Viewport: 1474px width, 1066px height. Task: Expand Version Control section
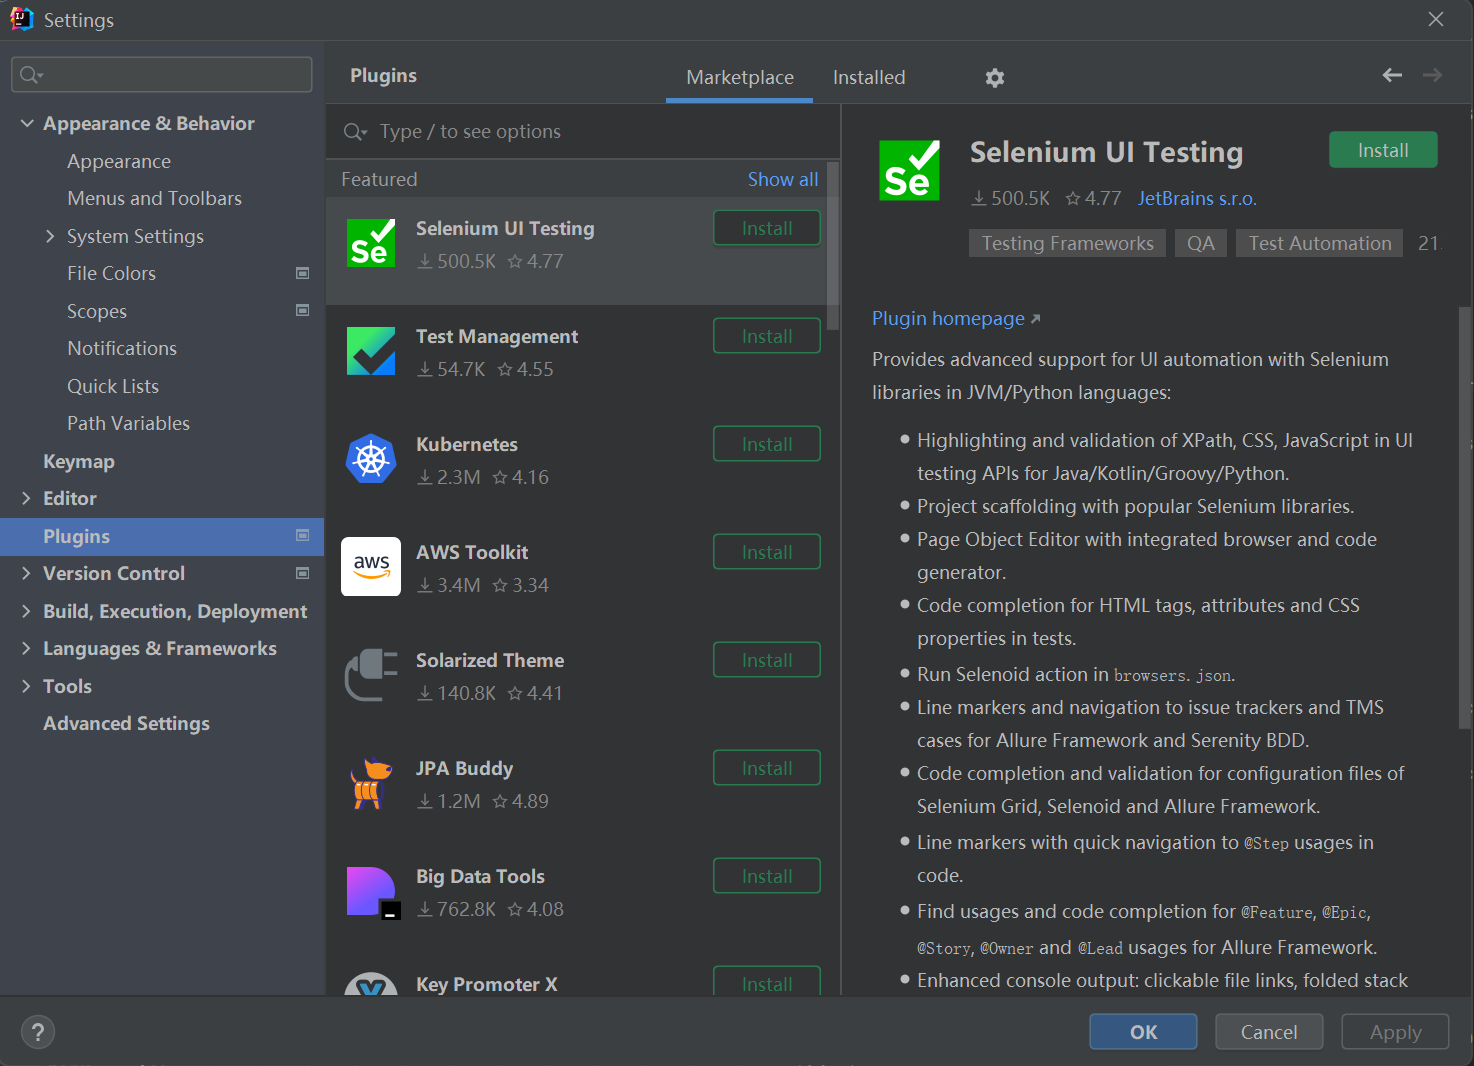pos(26,573)
